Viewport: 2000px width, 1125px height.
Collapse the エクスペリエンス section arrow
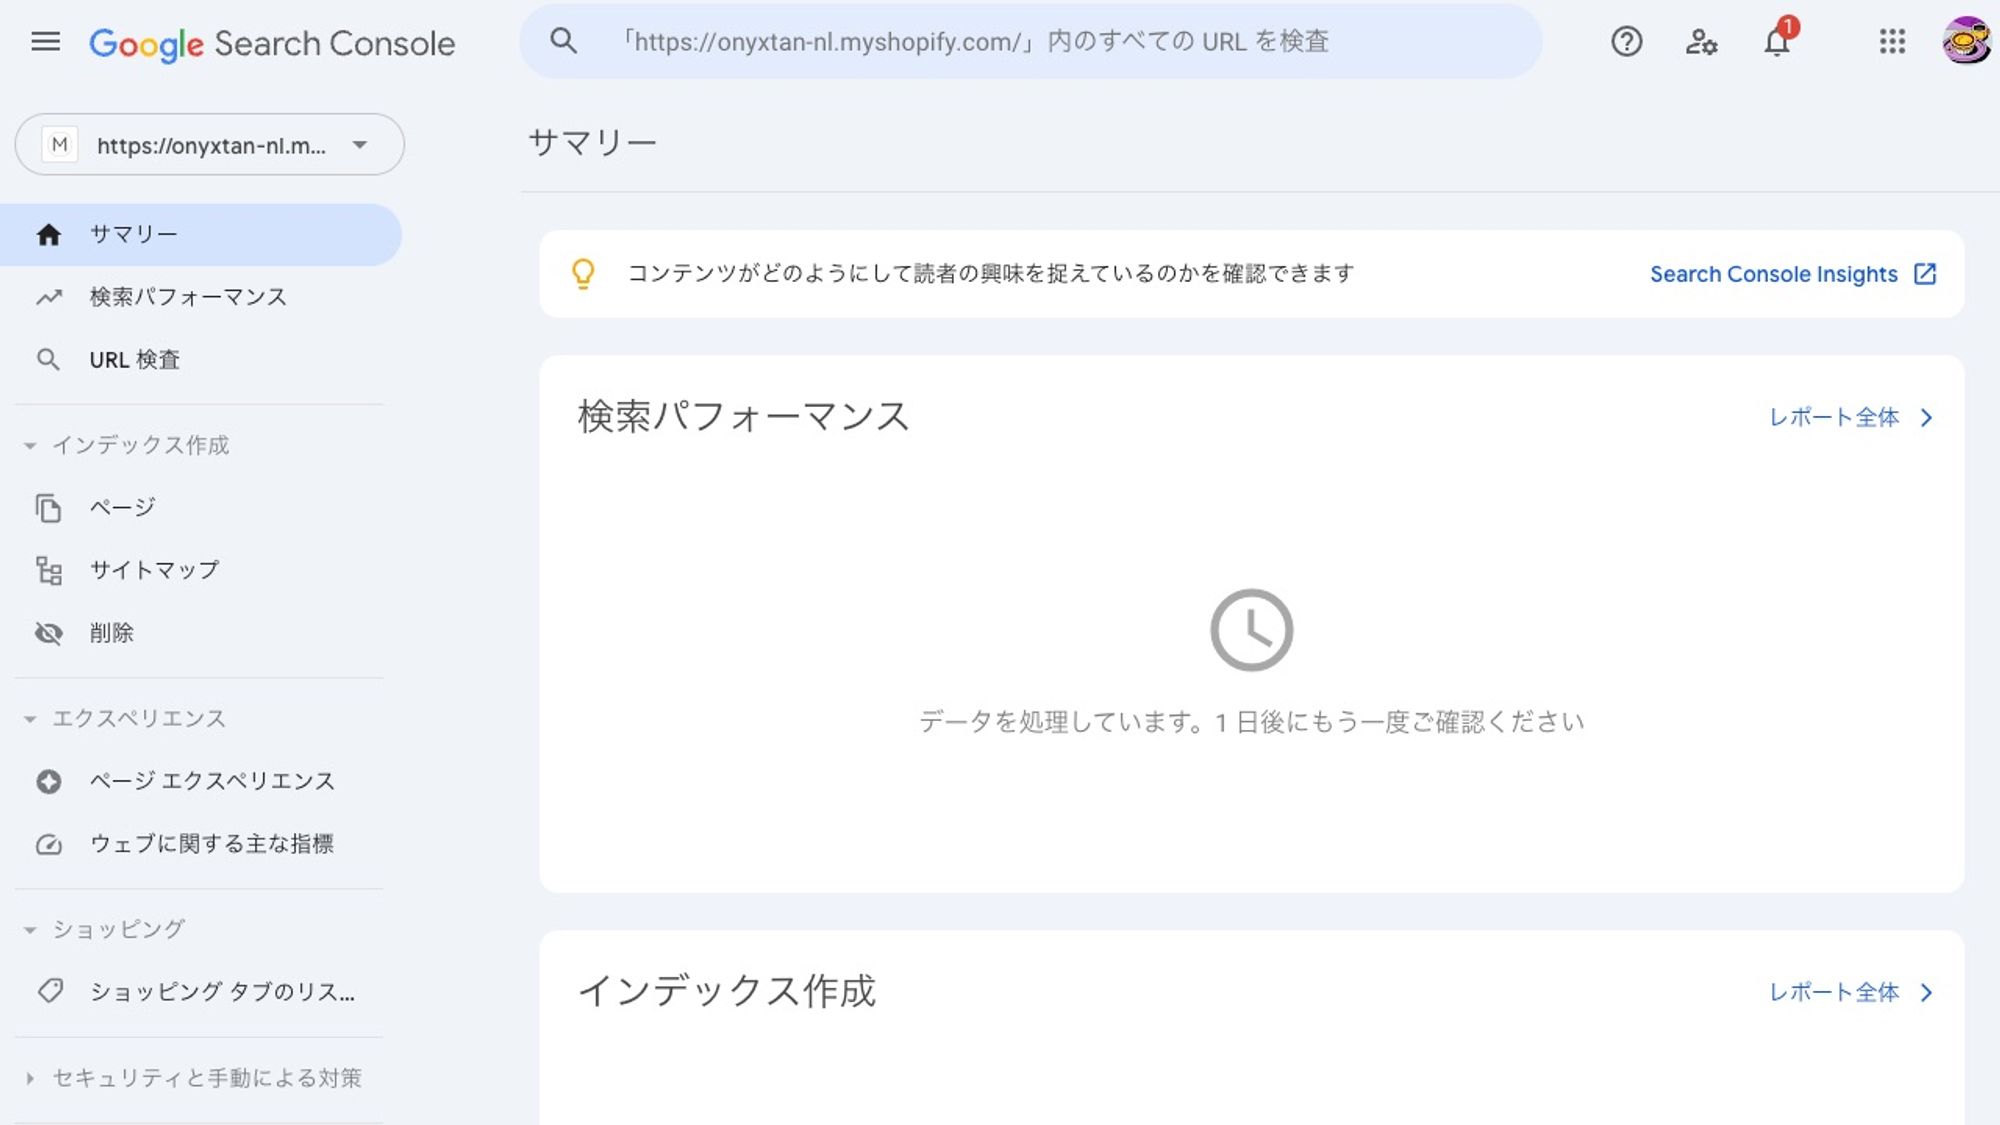coord(30,719)
